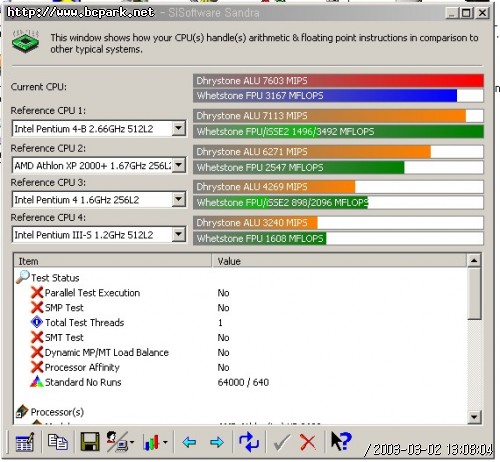The image size is (500, 462).
Task: Click the colored pyramid icon beside Standard No Runs
Action: click(x=37, y=382)
